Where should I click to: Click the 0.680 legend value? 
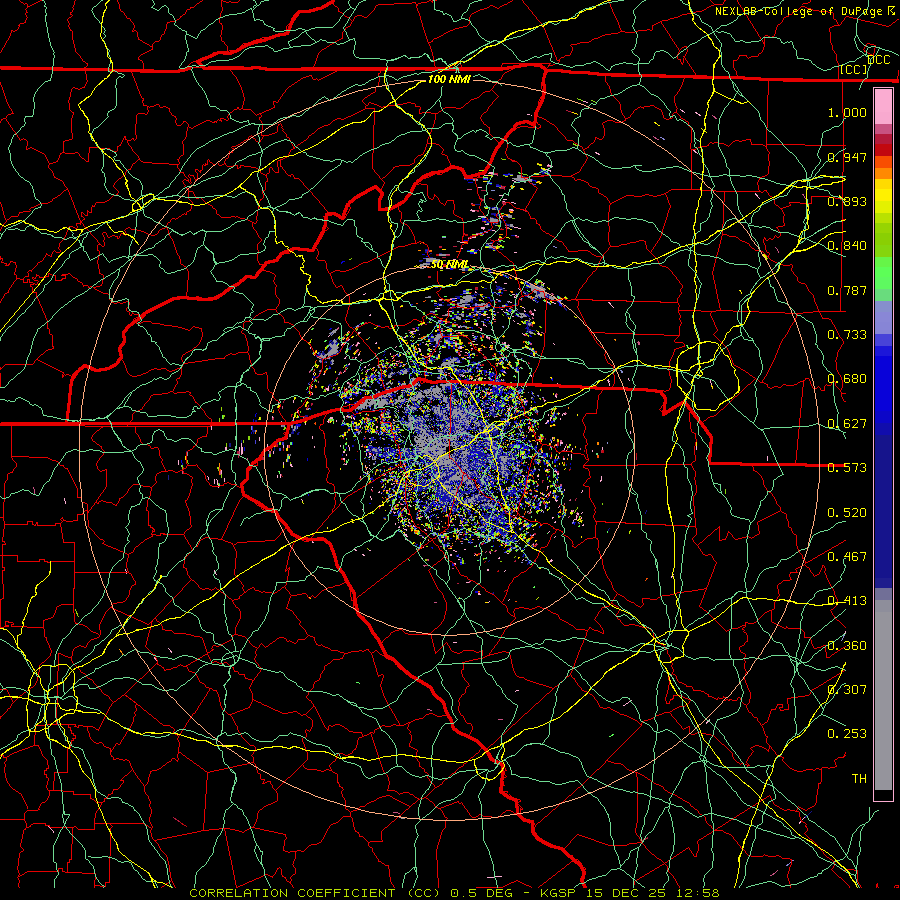(847, 379)
